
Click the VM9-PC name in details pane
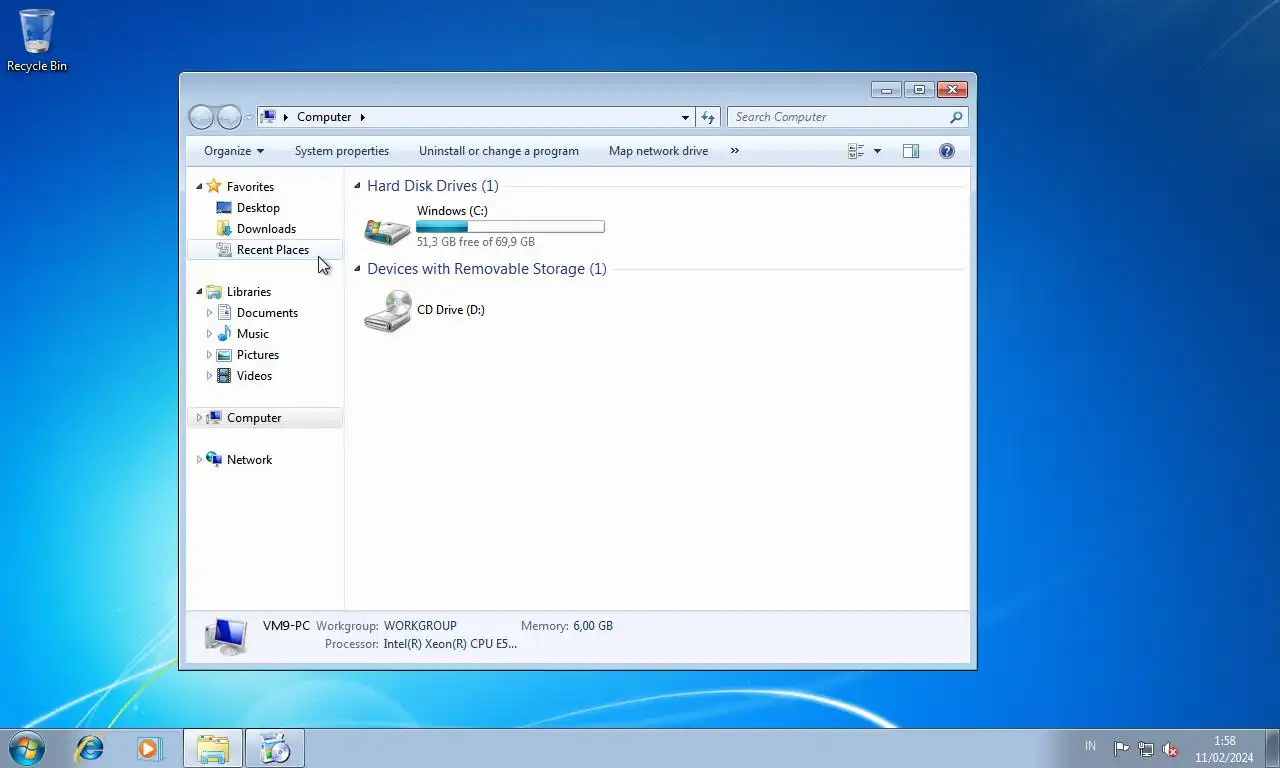point(286,626)
